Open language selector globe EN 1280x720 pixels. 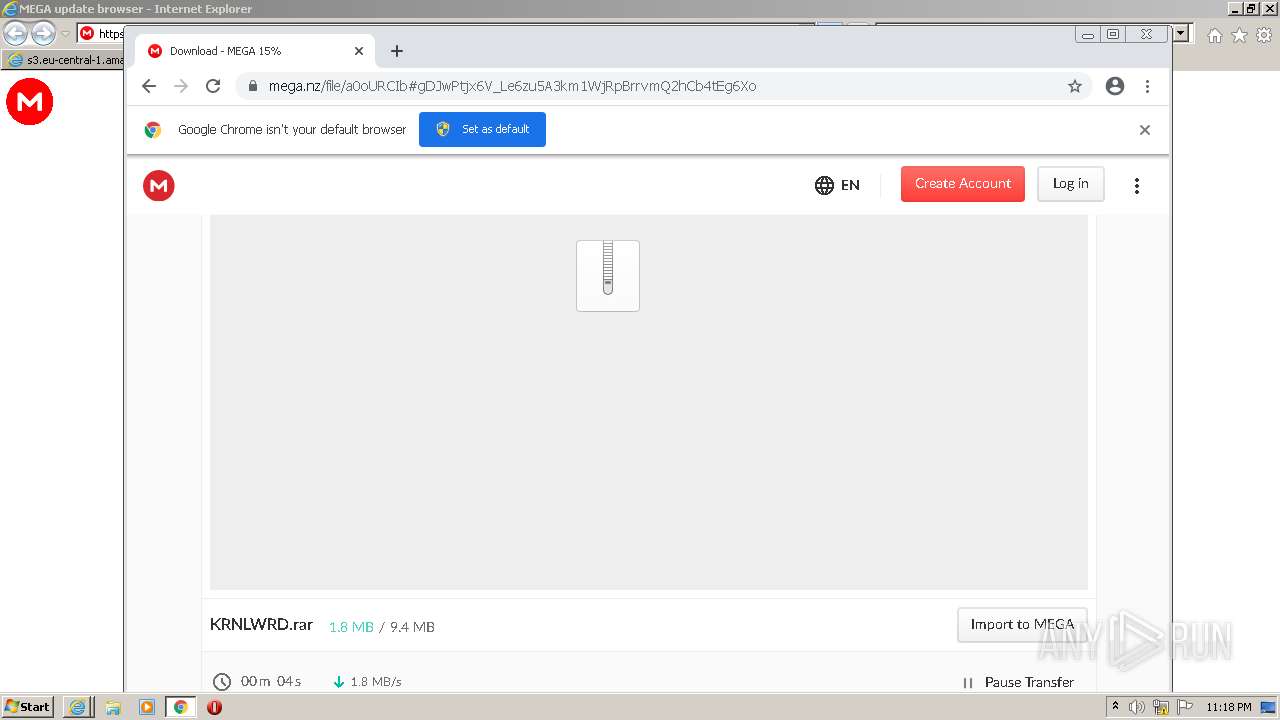coord(838,185)
